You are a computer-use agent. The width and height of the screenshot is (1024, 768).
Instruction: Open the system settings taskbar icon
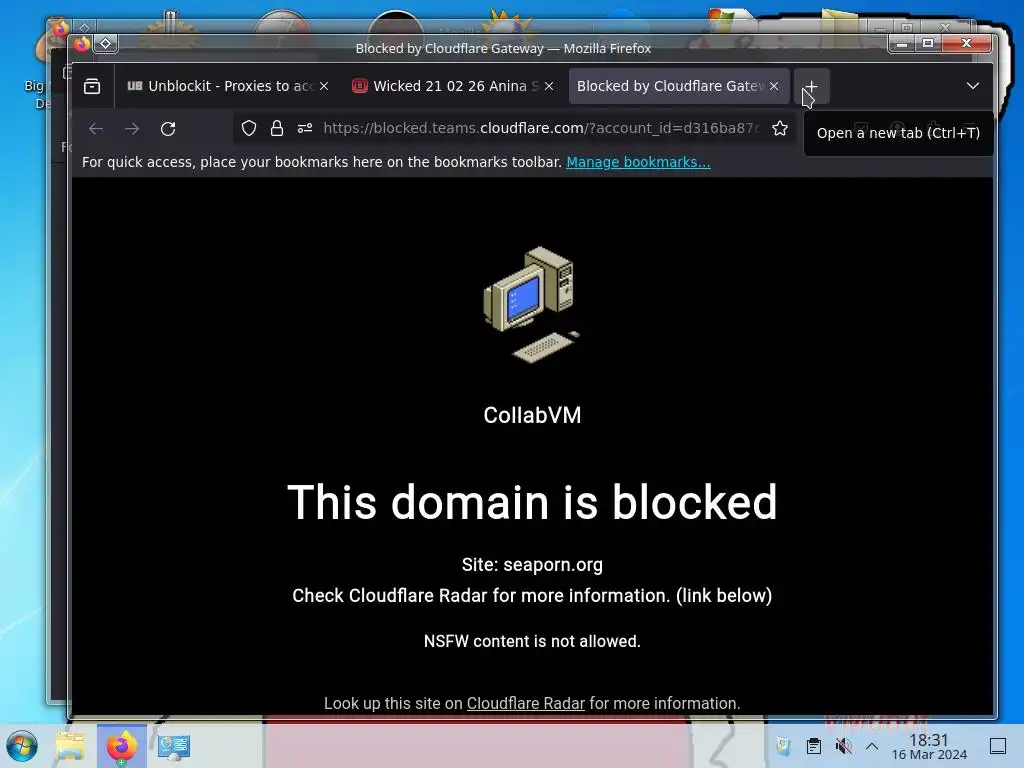pos(174,746)
